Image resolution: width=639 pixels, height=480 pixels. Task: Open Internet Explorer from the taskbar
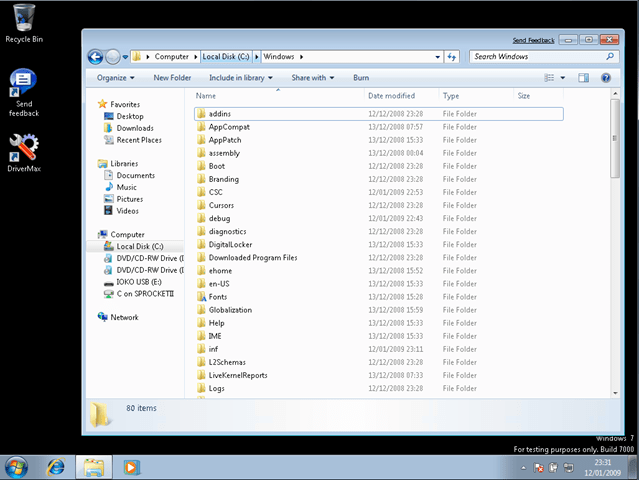(56, 466)
